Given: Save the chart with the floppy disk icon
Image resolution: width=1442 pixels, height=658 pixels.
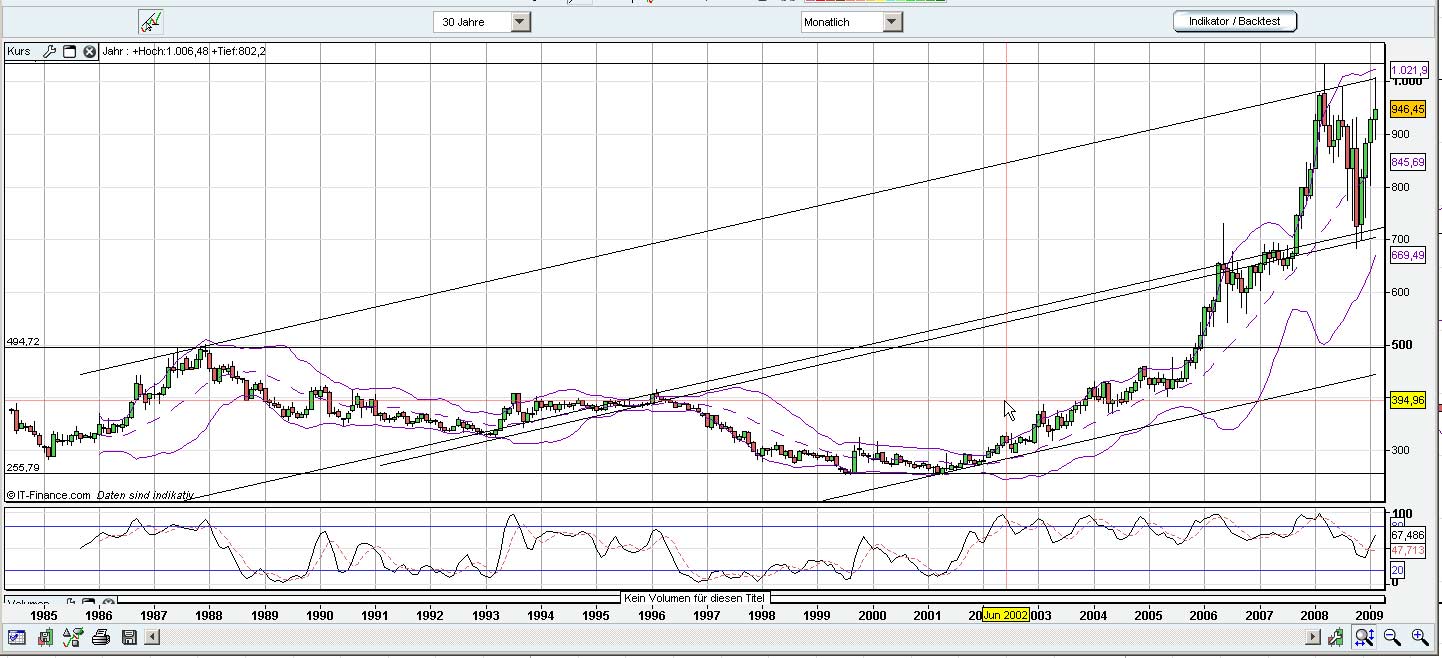Looking at the screenshot, I should [x=130, y=637].
